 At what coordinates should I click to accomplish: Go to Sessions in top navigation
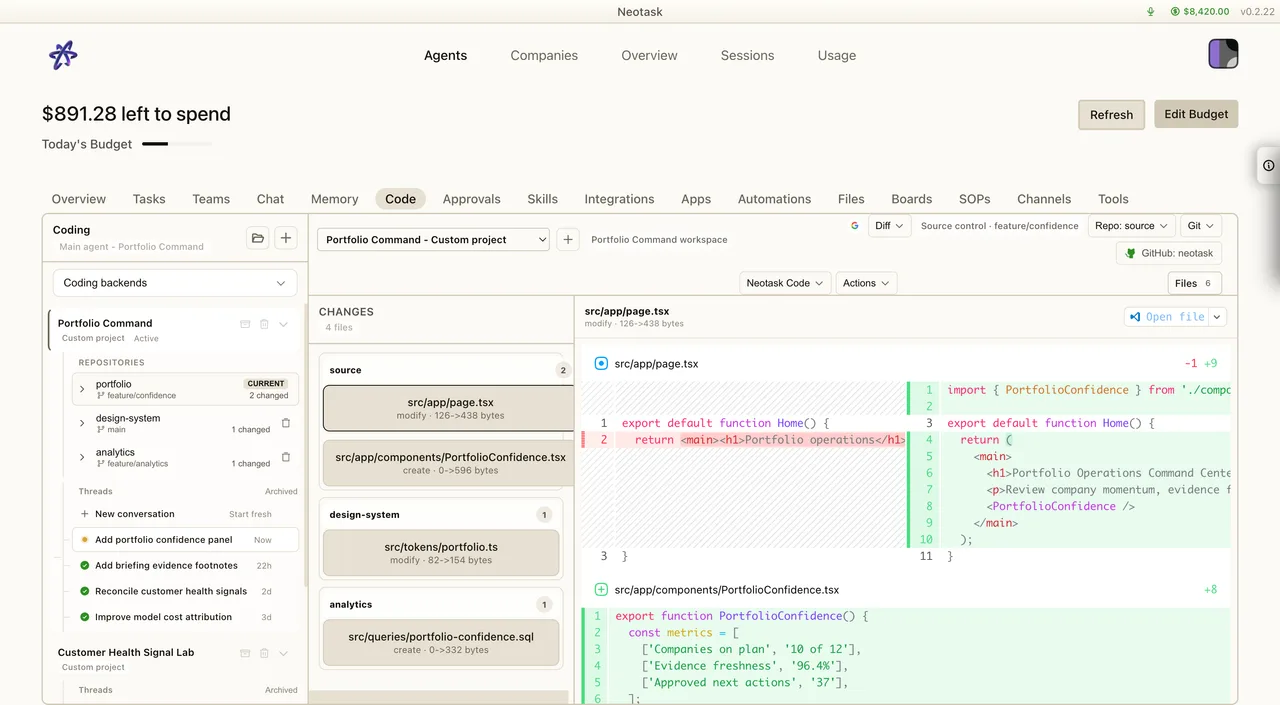click(747, 56)
